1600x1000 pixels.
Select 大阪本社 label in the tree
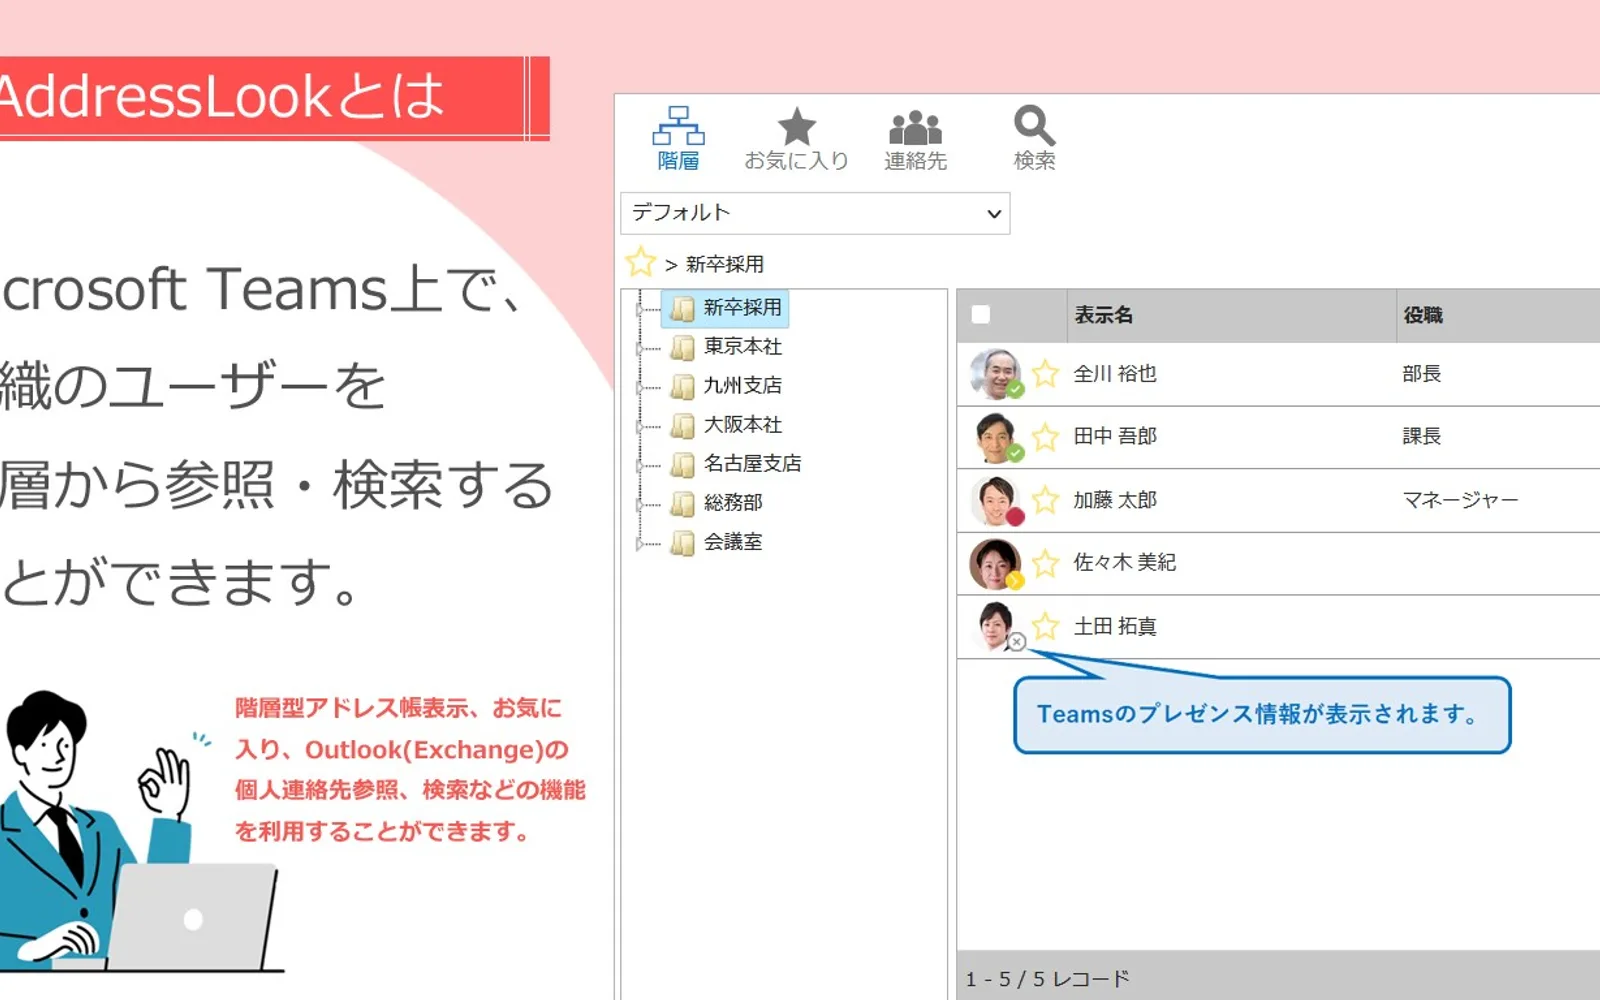point(743,425)
